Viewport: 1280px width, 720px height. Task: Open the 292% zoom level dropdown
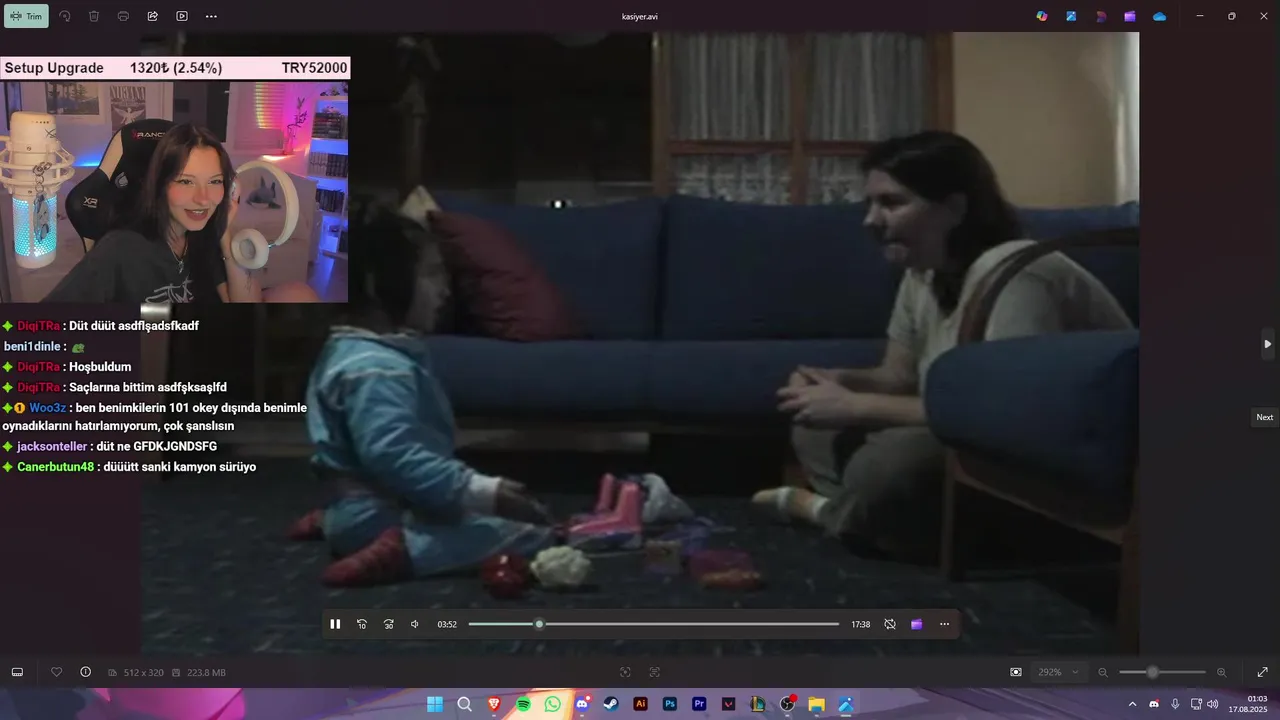point(1060,672)
